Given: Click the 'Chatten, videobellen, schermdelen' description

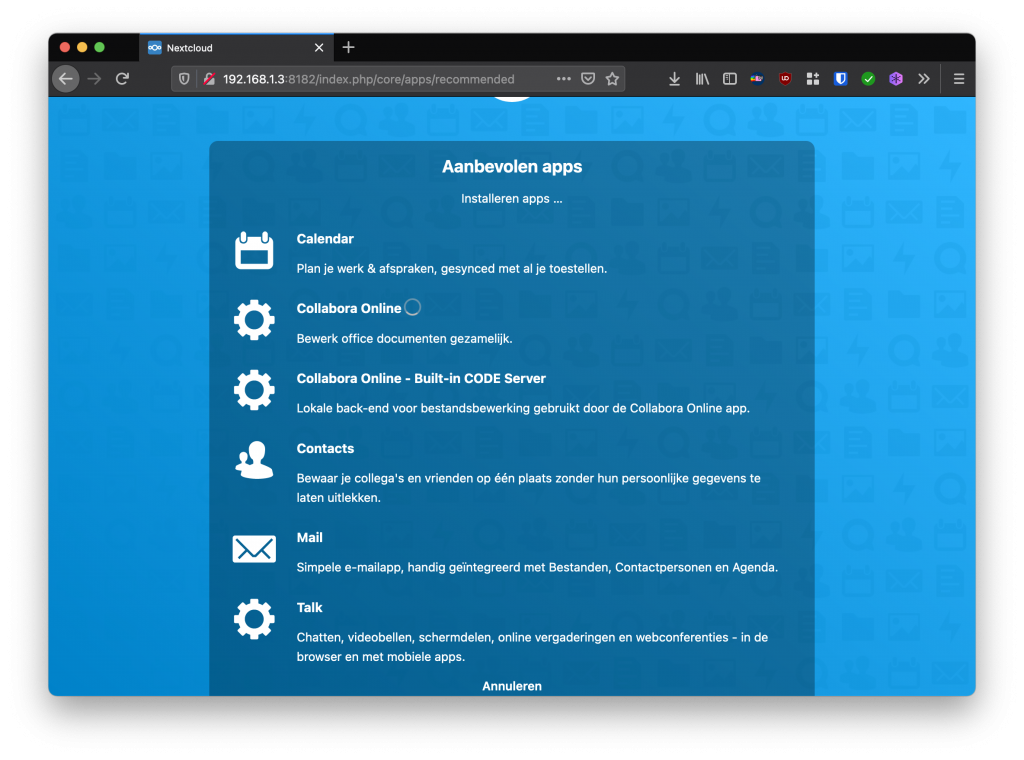Looking at the screenshot, I should click(x=532, y=646).
